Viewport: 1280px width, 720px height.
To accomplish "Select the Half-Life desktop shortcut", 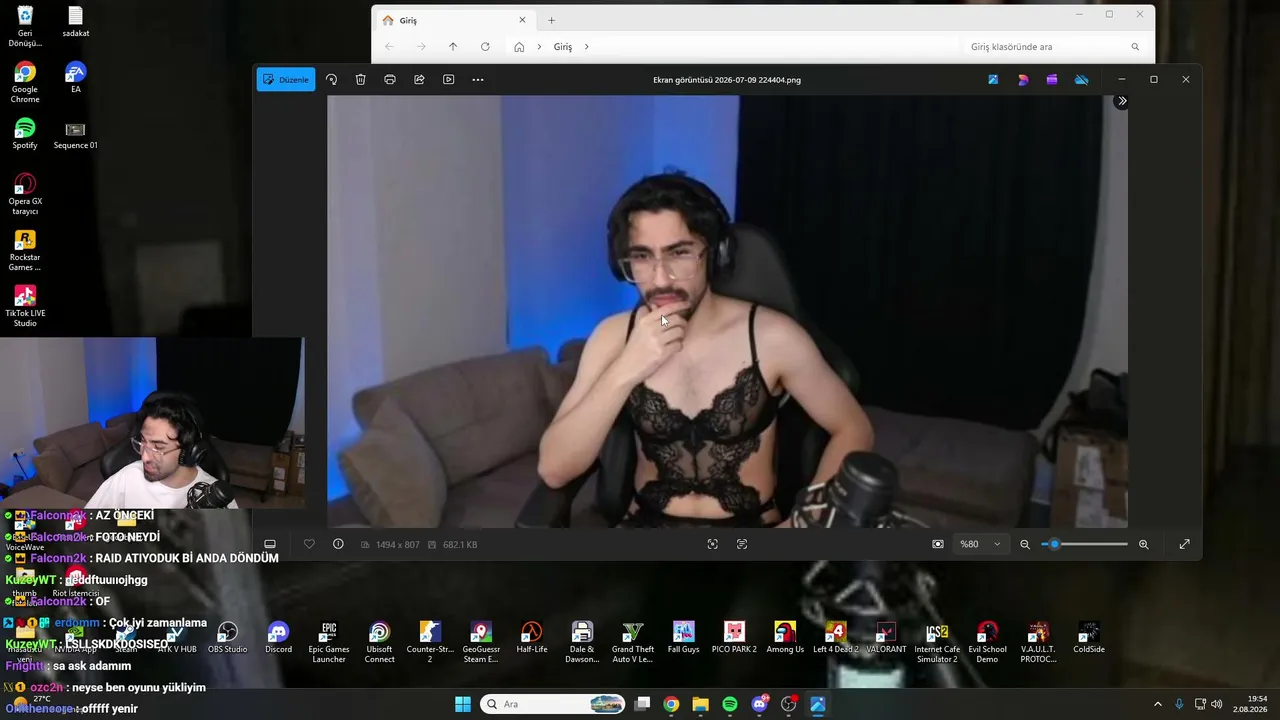I will pyautogui.click(x=532, y=638).
